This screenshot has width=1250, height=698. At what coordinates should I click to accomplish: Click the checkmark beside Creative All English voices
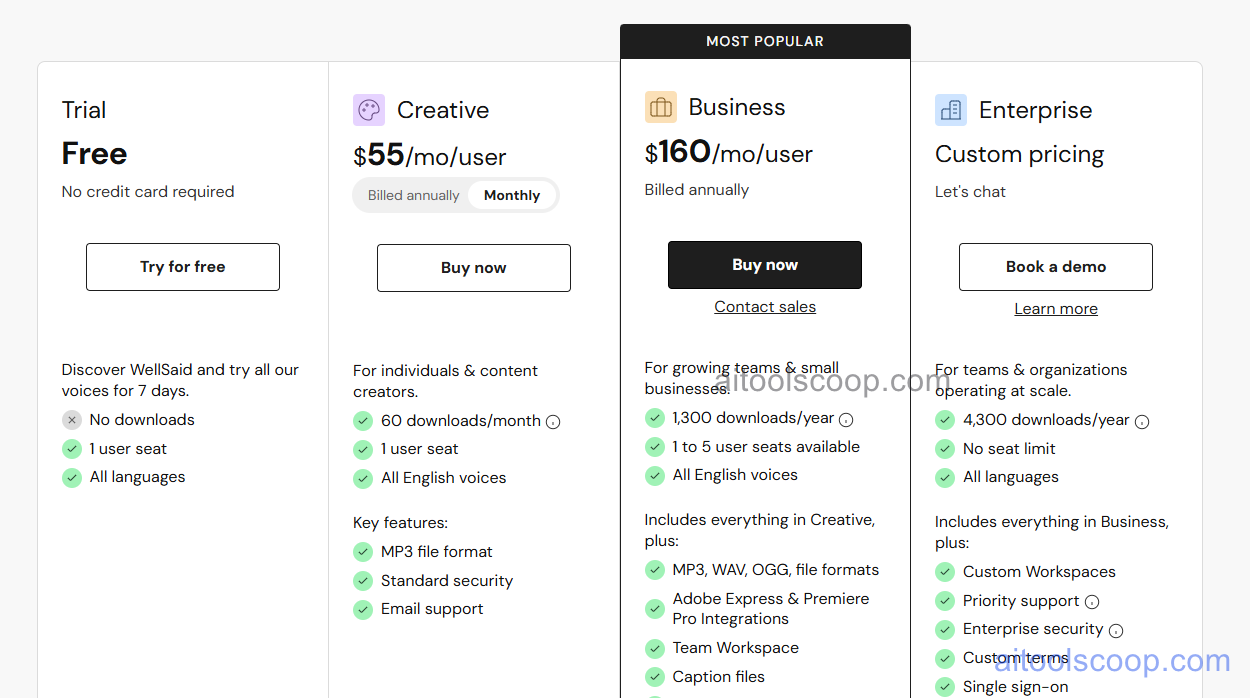[363, 479]
